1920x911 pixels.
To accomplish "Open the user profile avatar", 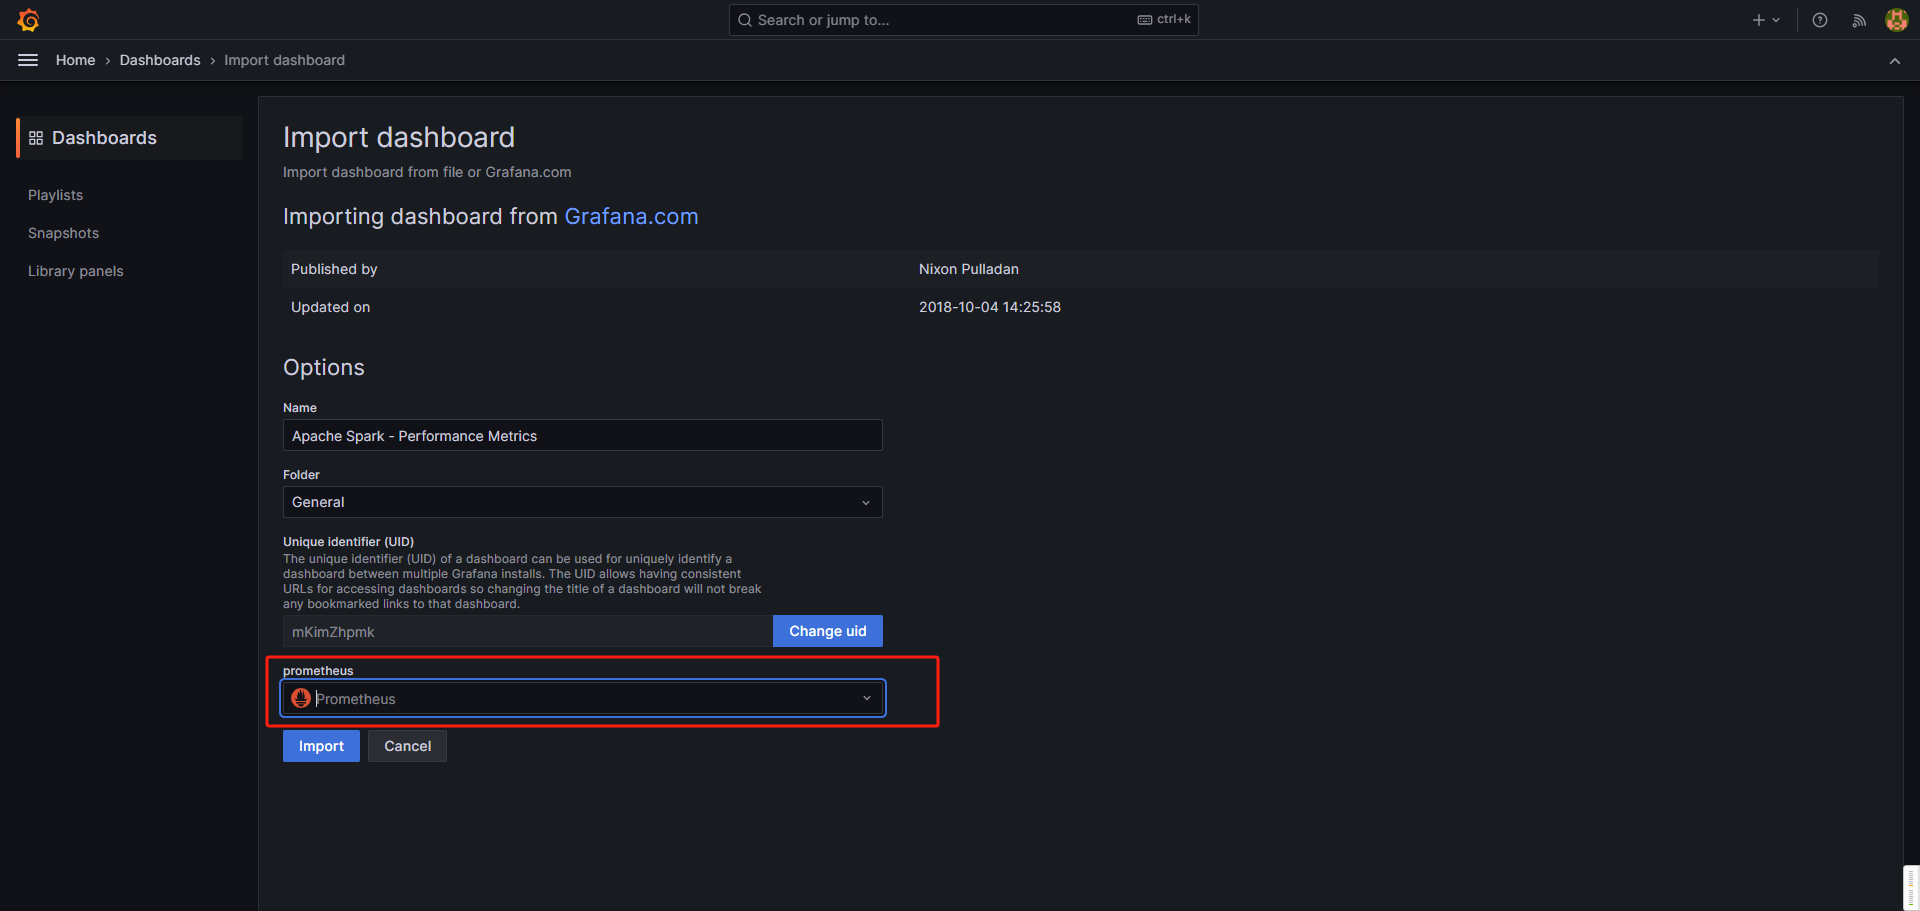I will [1896, 20].
